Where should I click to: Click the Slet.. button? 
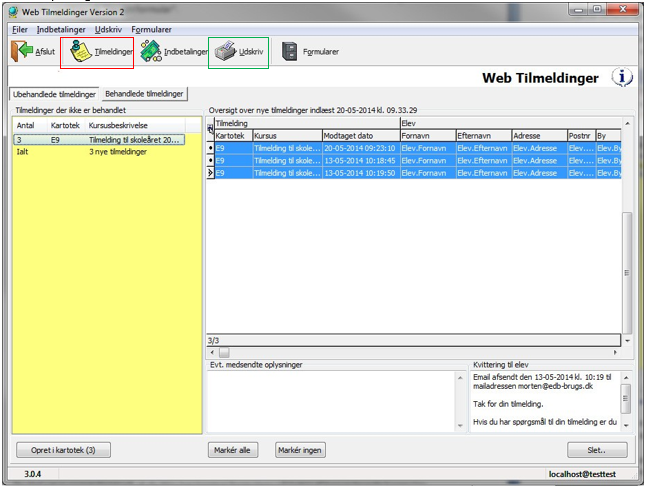coord(597,450)
